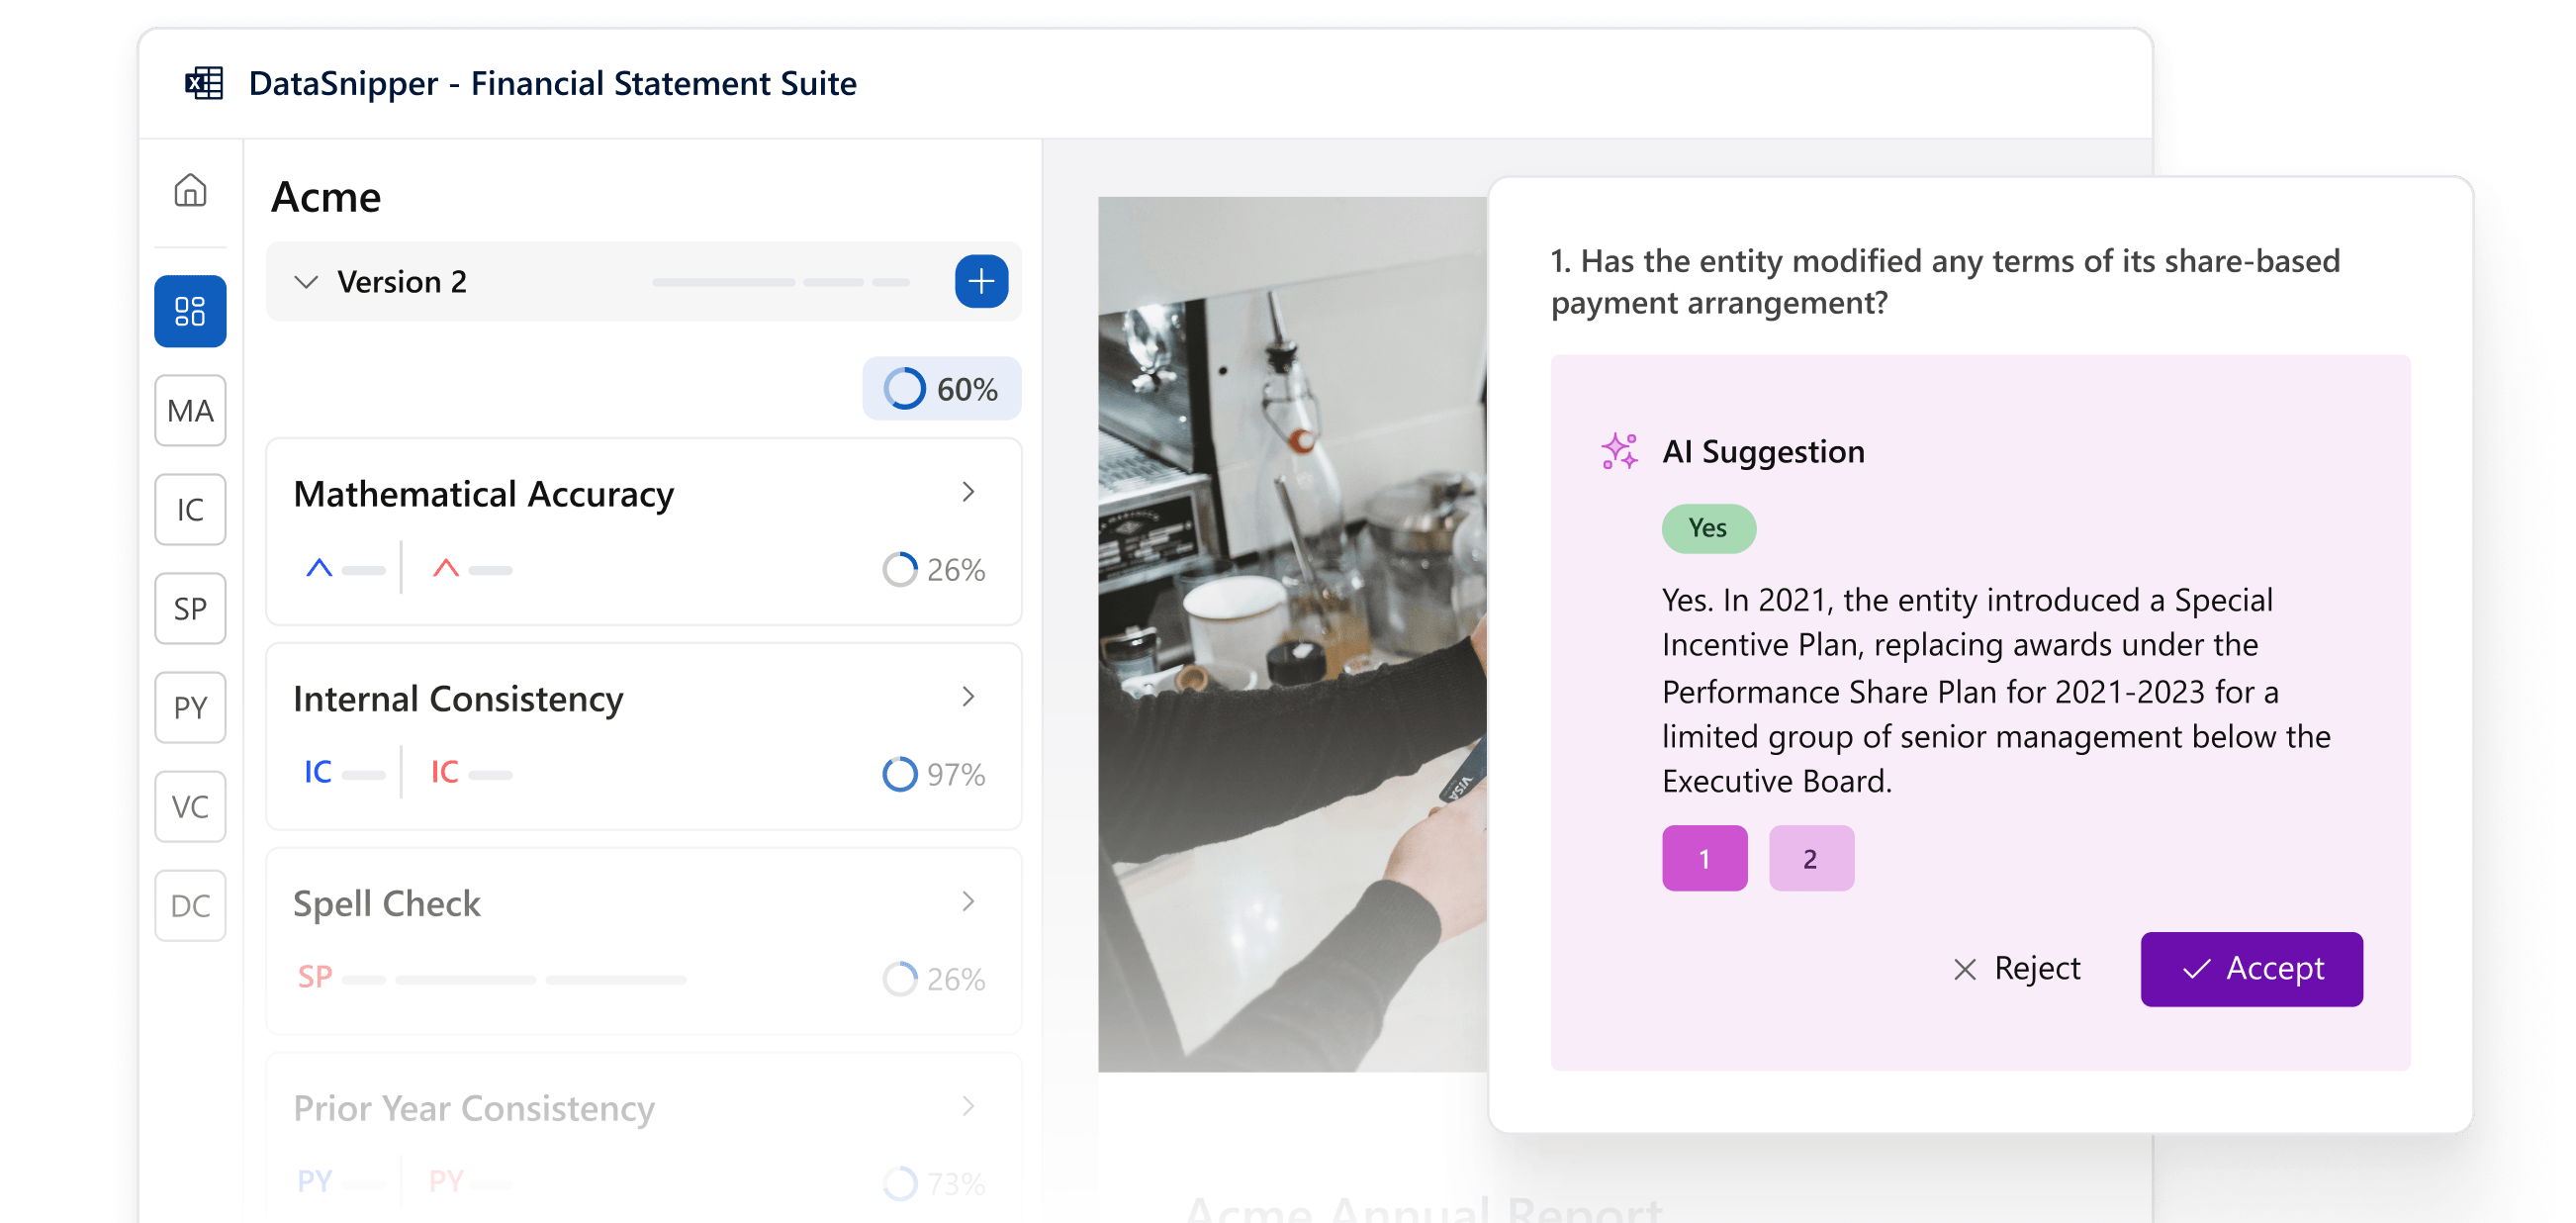Click the AI Suggestion sparkle icon
The height and width of the screenshot is (1223, 2576).
(x=1619, y=452)
